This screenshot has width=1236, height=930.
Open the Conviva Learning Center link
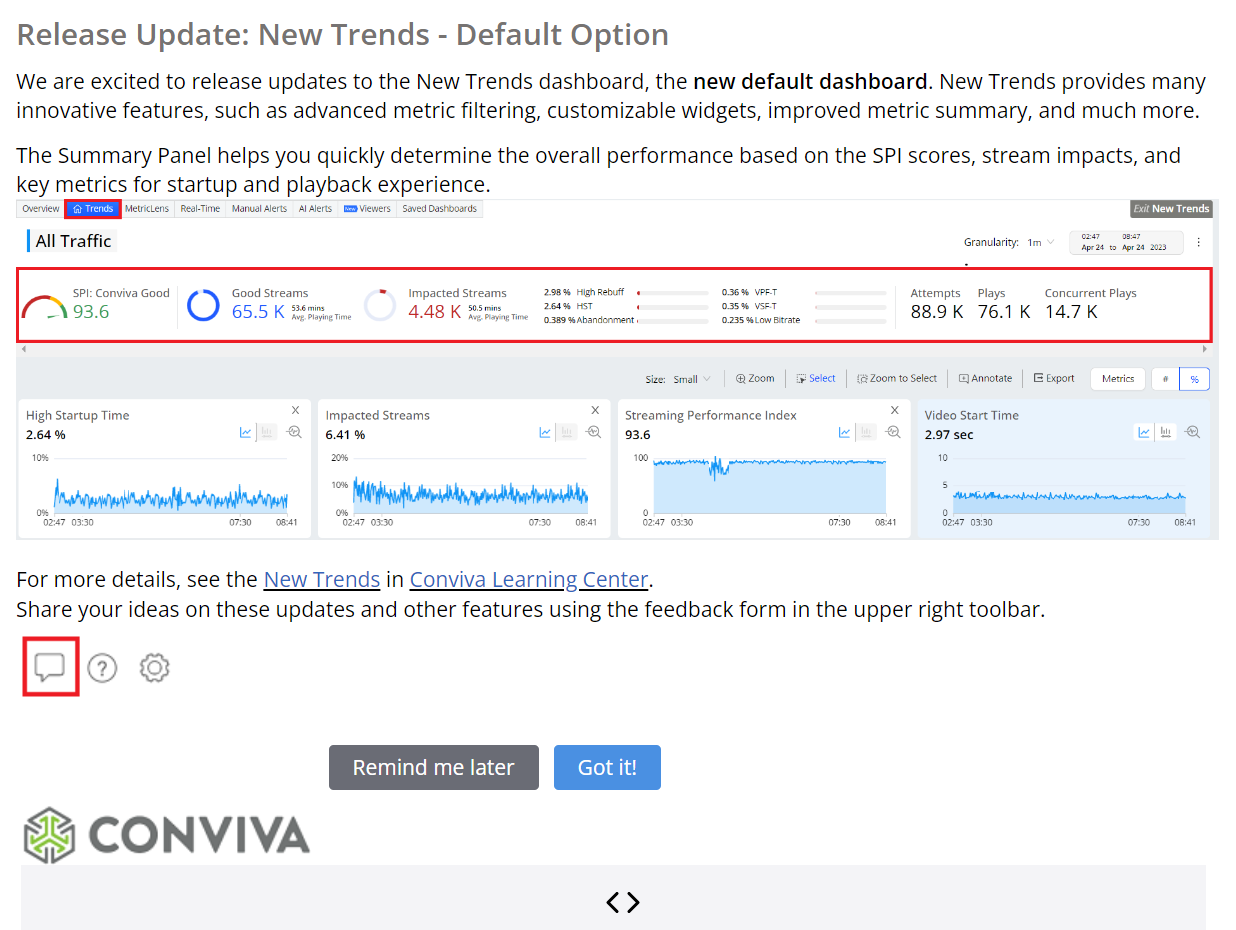(529, 580)
